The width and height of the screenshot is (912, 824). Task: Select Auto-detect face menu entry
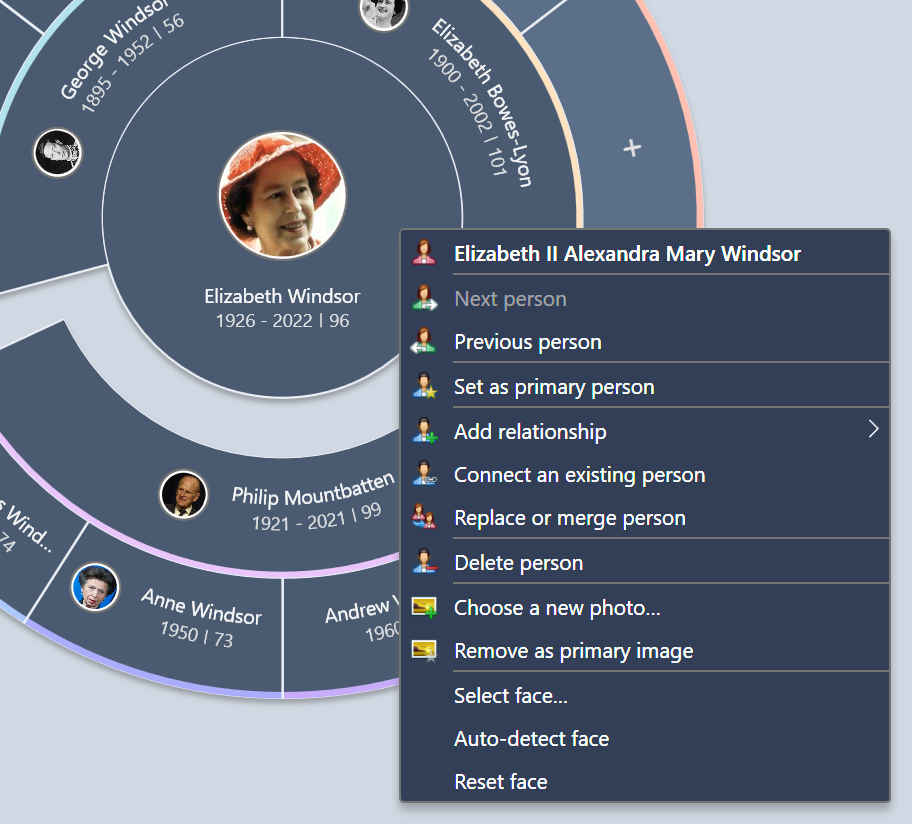tap(531, 739)
